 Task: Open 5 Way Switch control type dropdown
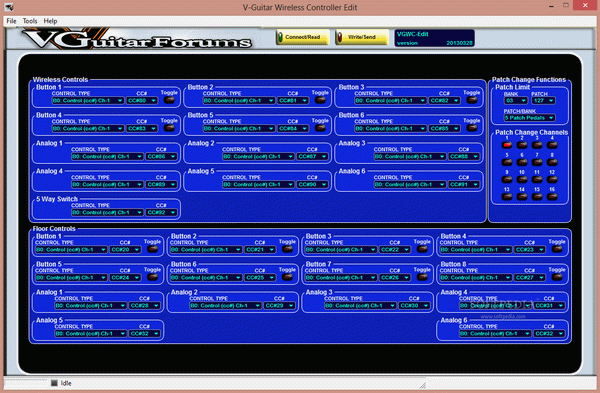tap(107, 212)
